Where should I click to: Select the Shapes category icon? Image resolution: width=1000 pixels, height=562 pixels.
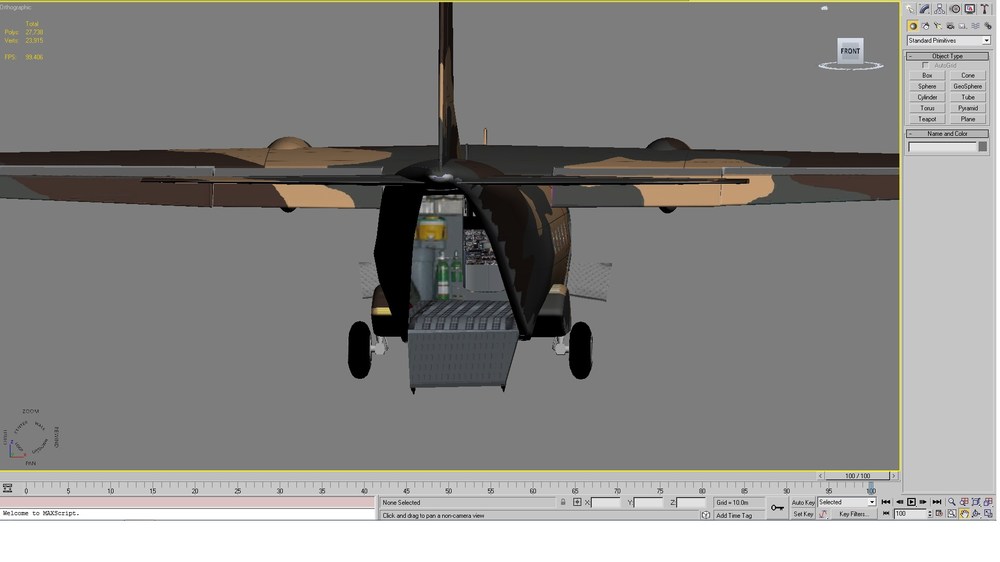tap(925, 26)
